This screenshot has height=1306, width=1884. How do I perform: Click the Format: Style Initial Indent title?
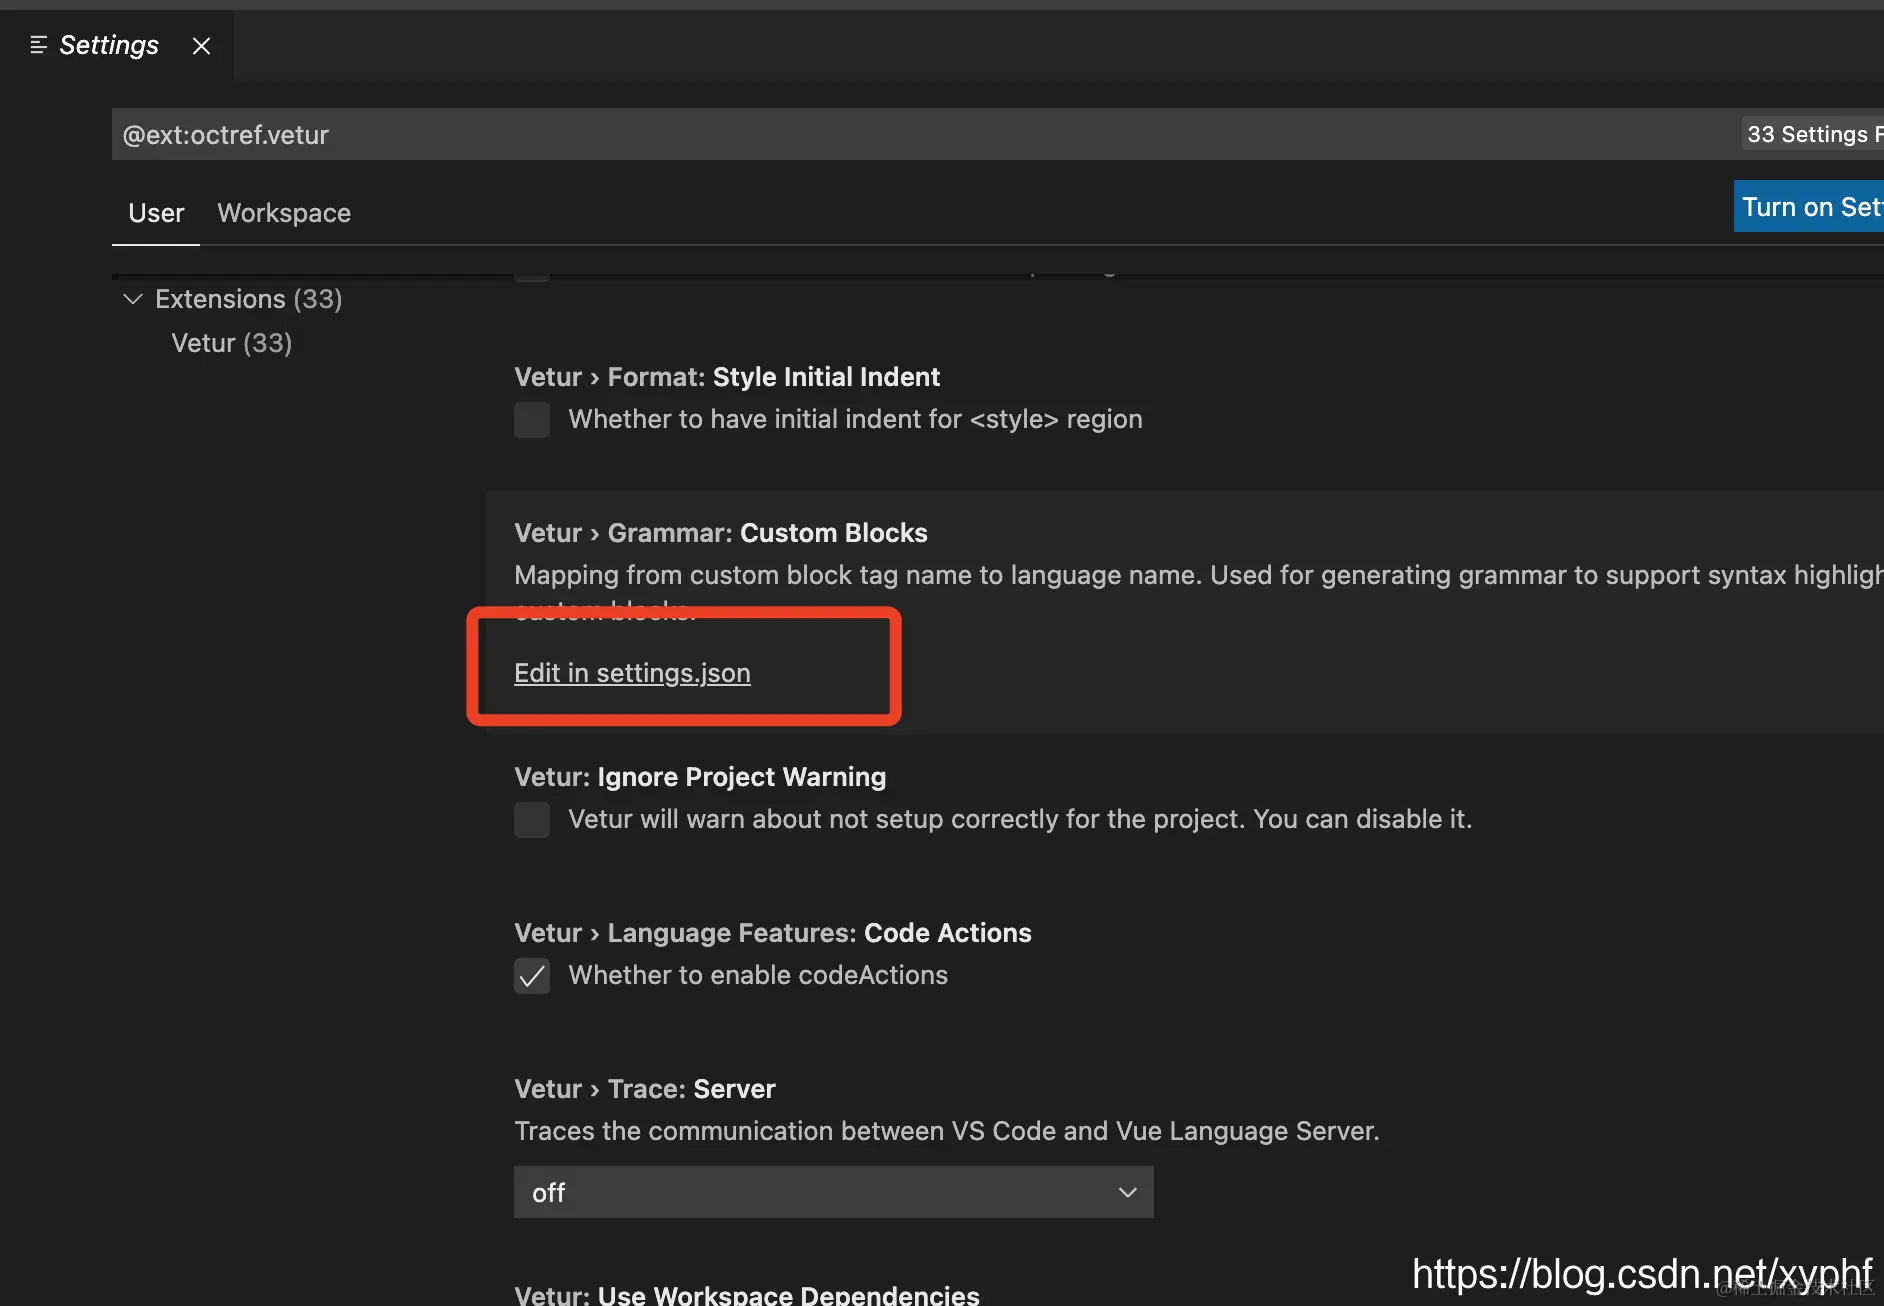point(727,377)
